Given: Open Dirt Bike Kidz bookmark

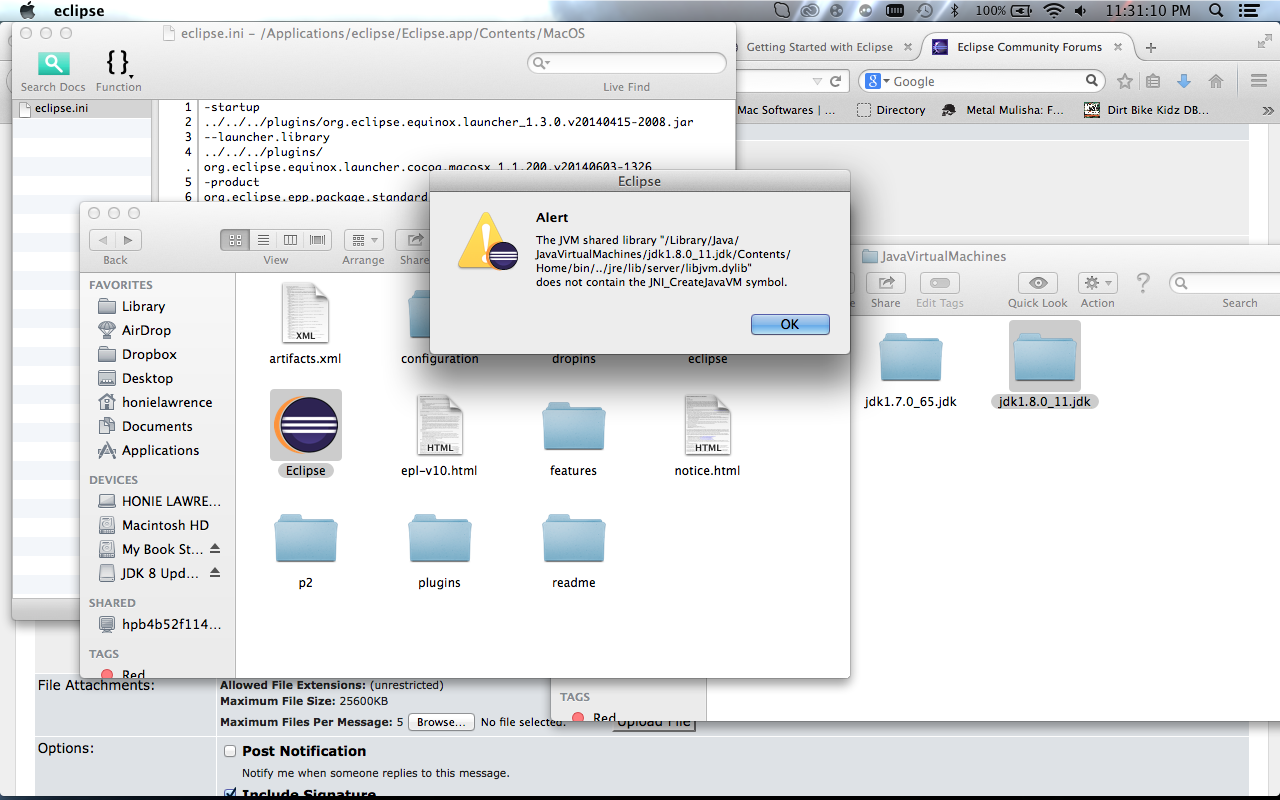Looking at the screenshot, I should (1147, 110).
